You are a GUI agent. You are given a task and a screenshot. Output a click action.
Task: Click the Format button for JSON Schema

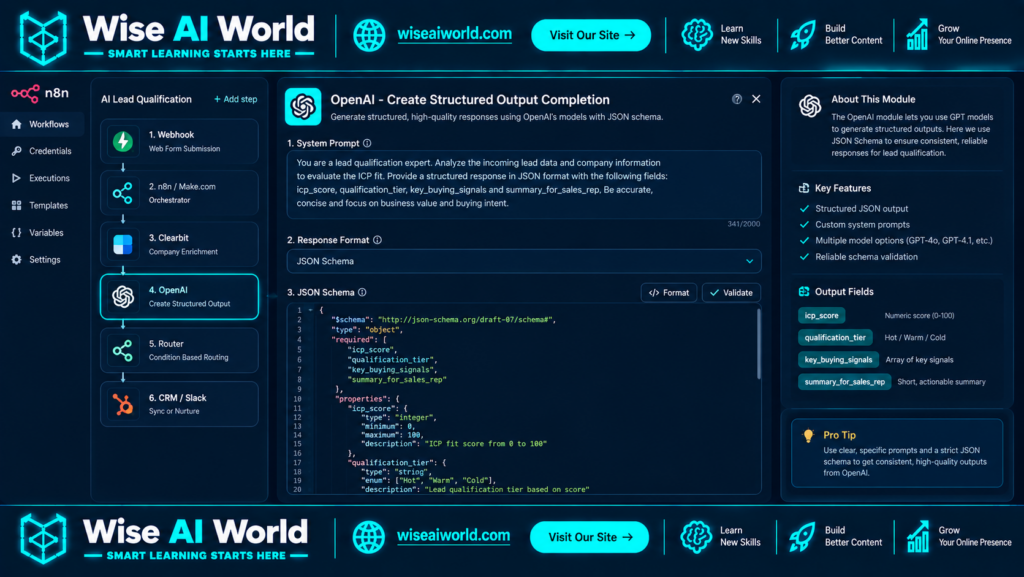click(x=669, y=292)
